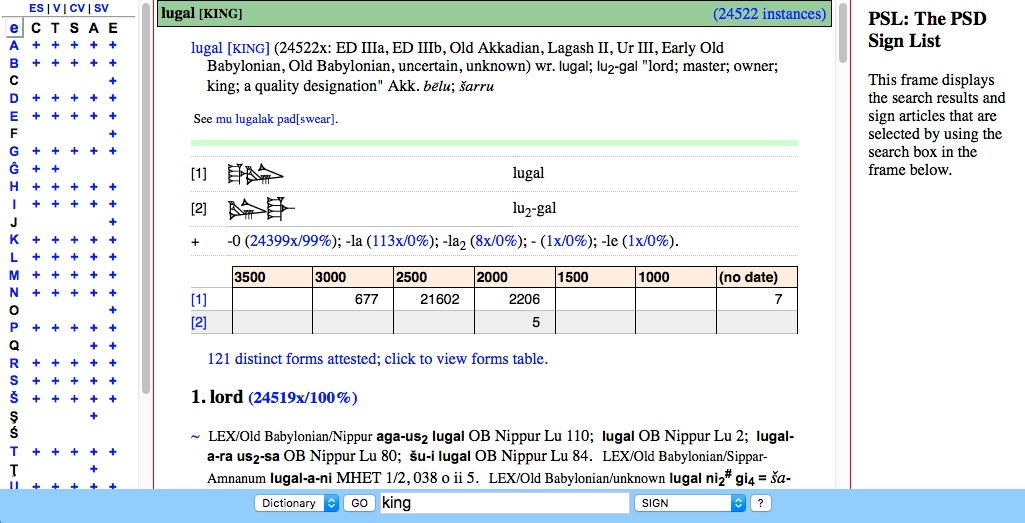This screenshot has height=523, width=1025.
Task: Select the plus marker in index row O
Action: click(x=113, y=310)
